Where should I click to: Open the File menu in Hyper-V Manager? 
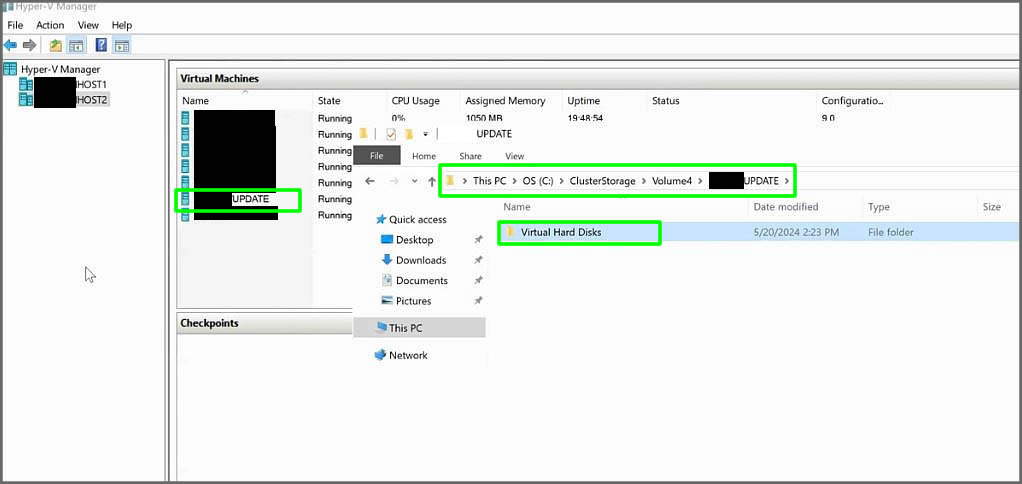tap(15, 25)
